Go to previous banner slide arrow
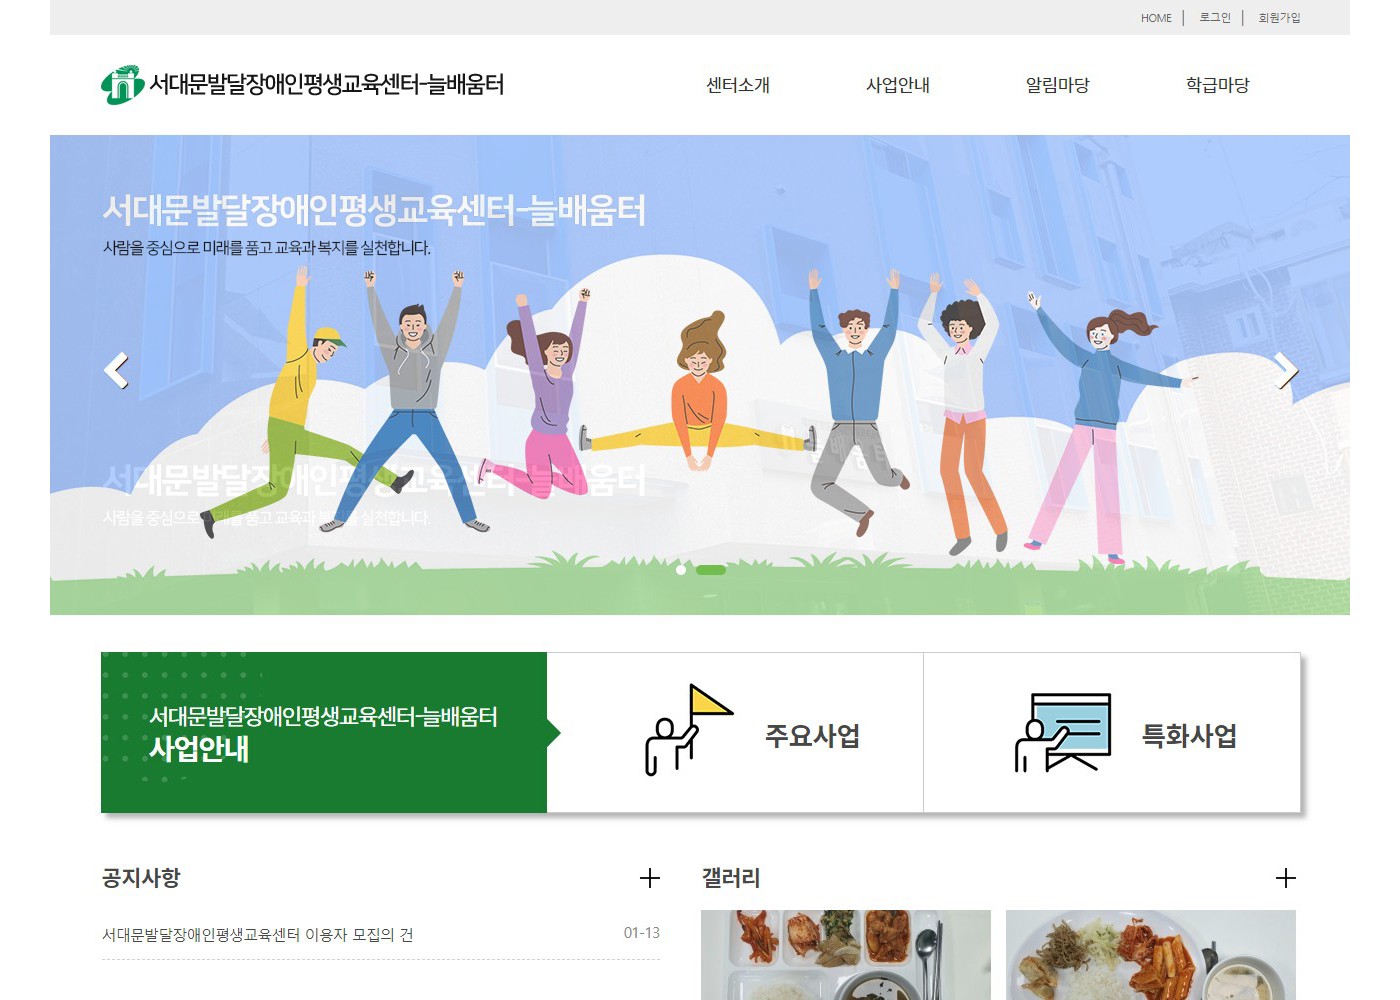The width and height of the screenshot is (1400, 1000). (x=116, y=371)
